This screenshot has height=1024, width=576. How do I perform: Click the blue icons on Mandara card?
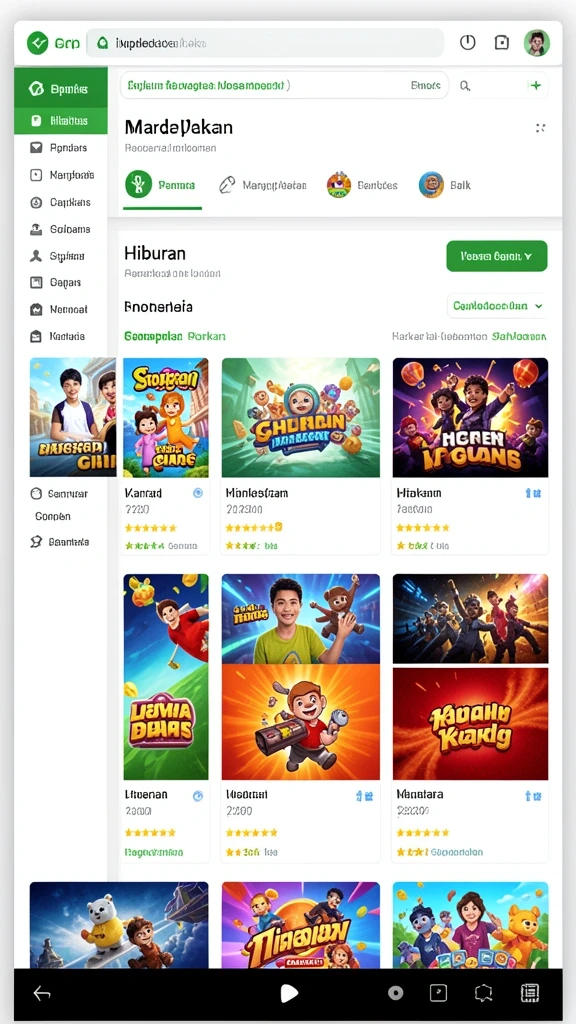(533, 795)
